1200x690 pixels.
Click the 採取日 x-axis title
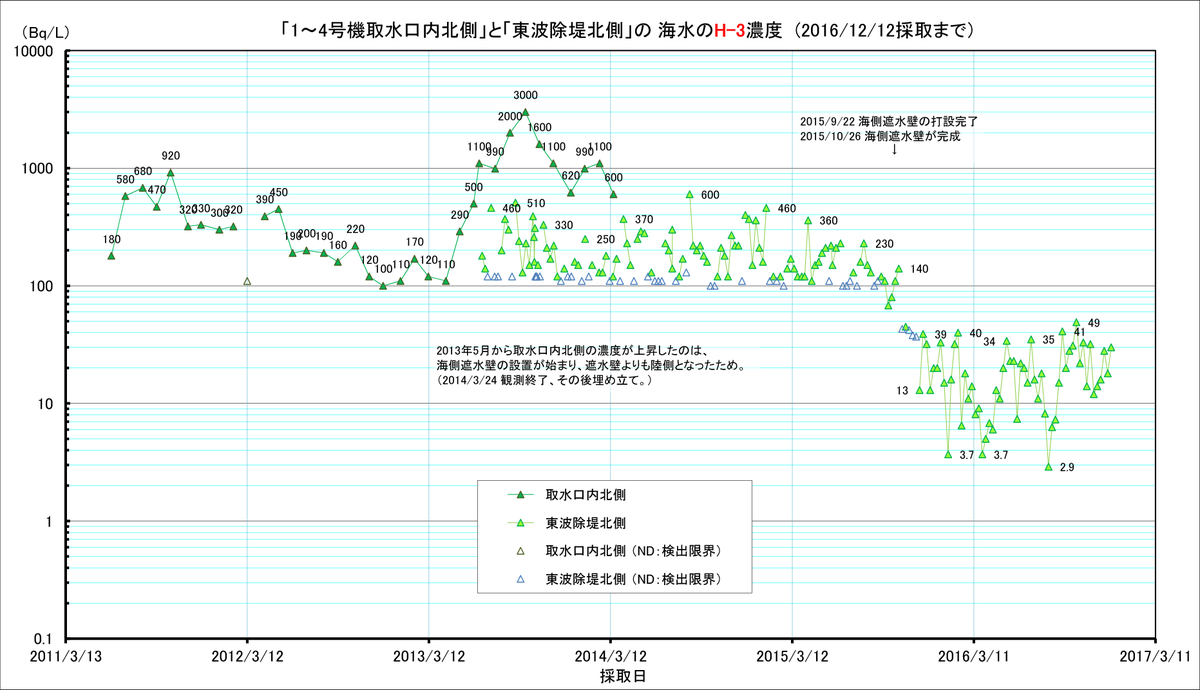622,677
